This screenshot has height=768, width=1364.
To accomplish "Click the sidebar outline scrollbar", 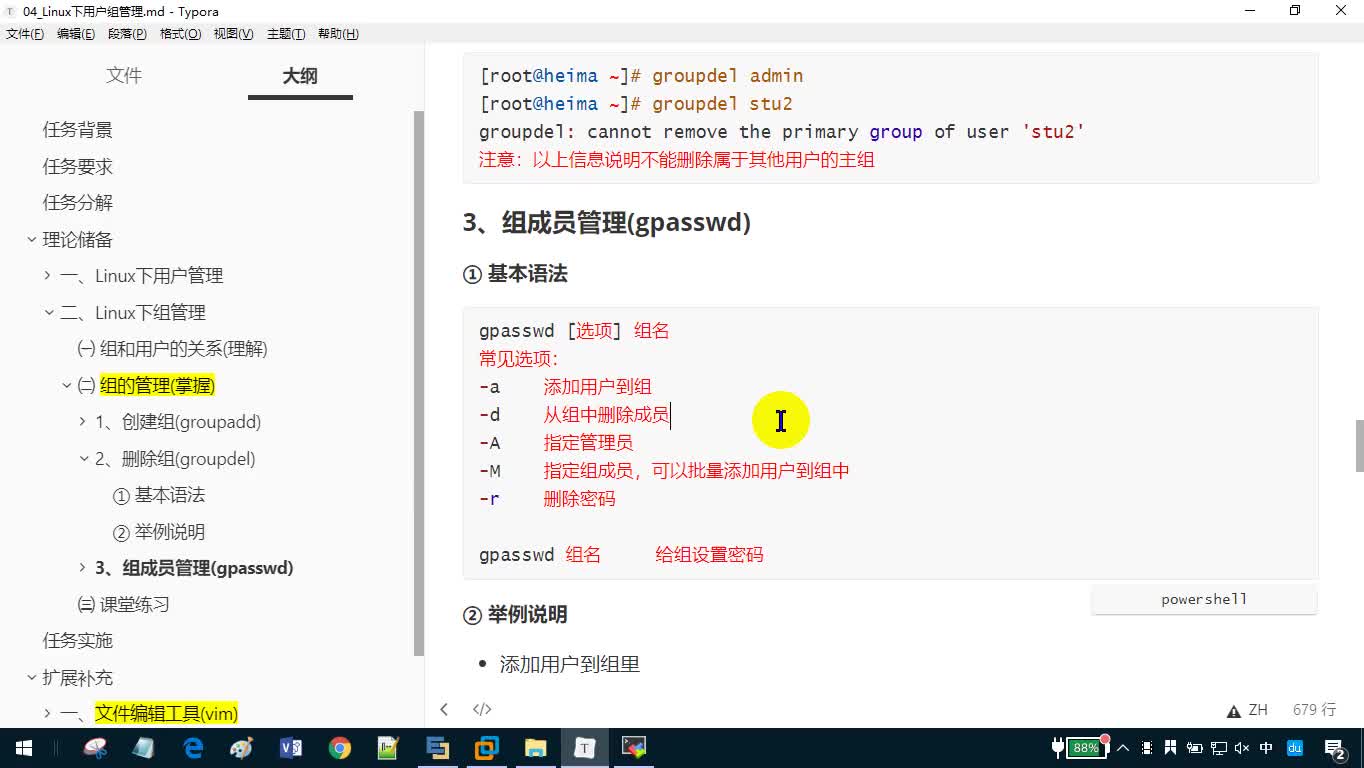I will point(418,383).
